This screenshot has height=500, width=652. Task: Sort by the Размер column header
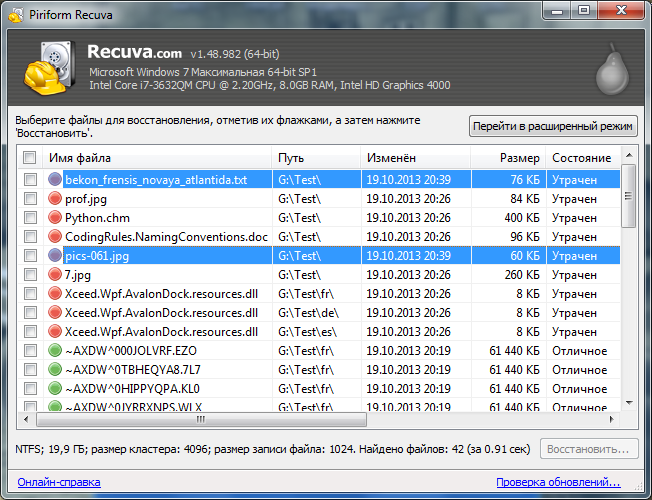pos(508,158)
